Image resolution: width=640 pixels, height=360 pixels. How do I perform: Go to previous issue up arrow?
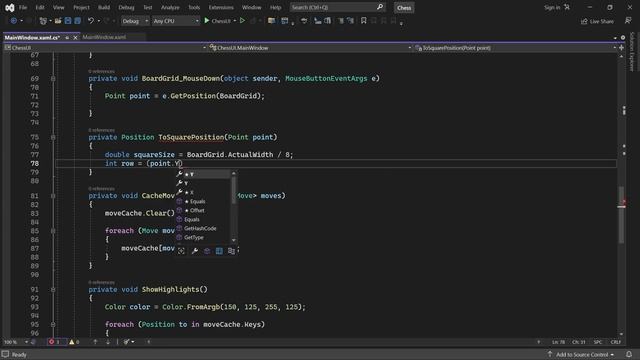point(95,342)
